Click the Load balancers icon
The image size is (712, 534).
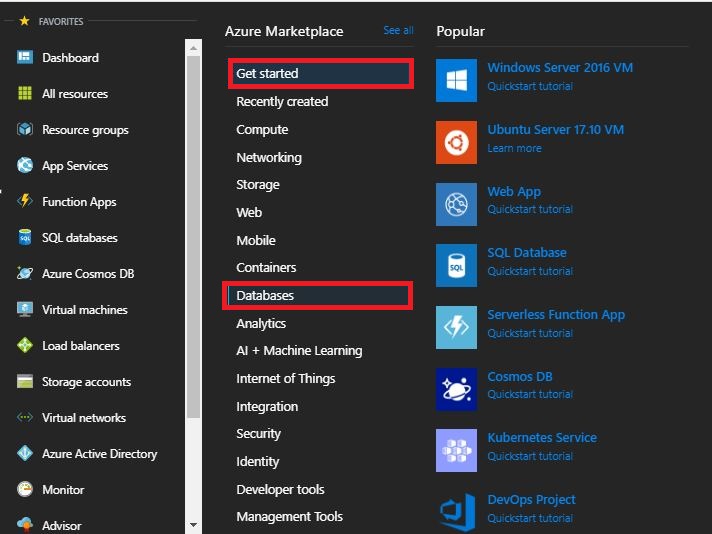[25, 345]
